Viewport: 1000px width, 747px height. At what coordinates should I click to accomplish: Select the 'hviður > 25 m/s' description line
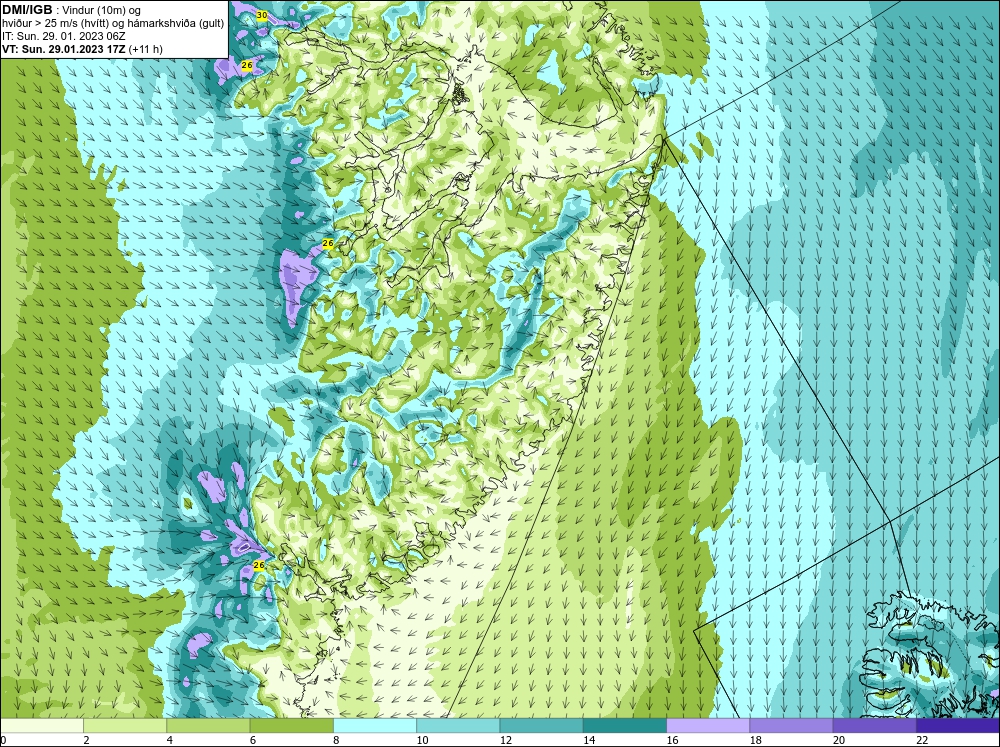coord(113,23)
